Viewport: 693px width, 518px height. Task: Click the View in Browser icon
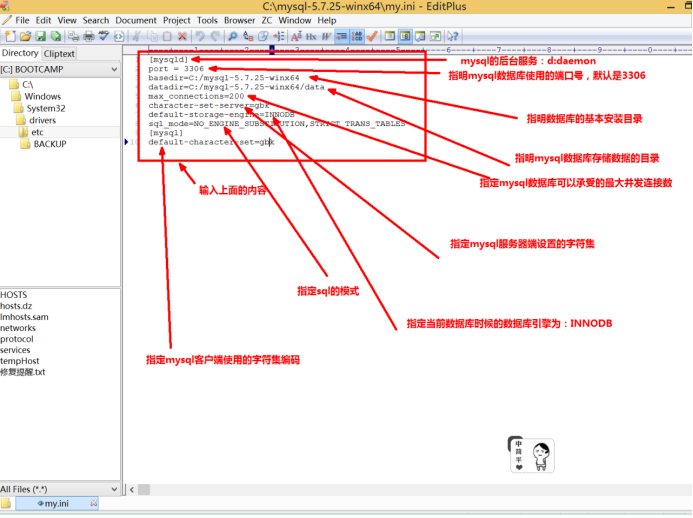pos(119,36)
